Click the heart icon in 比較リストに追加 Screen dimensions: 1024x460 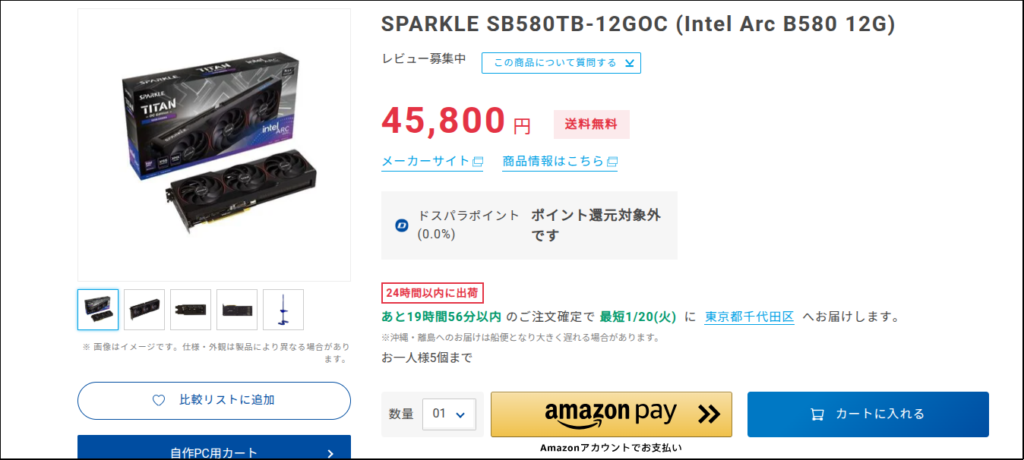click(x=158, y=400)
